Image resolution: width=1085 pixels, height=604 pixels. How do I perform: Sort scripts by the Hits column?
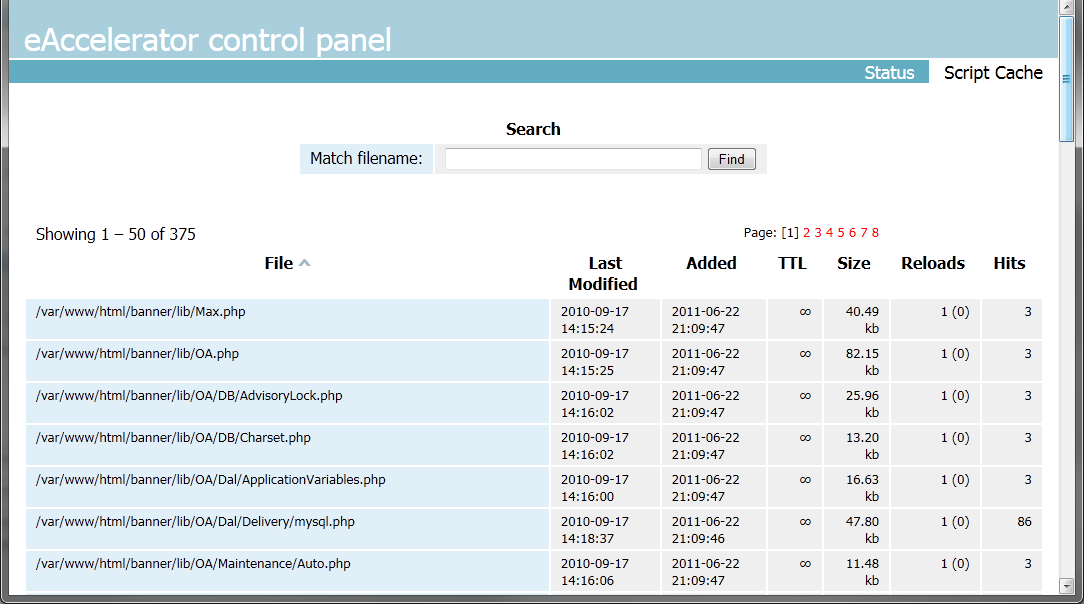pos(1009,263)
